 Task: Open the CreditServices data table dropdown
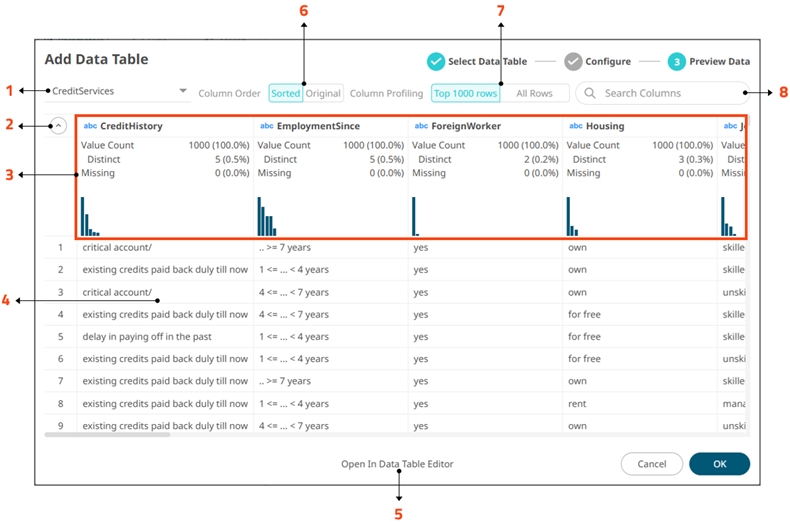[x=183, y=91]
